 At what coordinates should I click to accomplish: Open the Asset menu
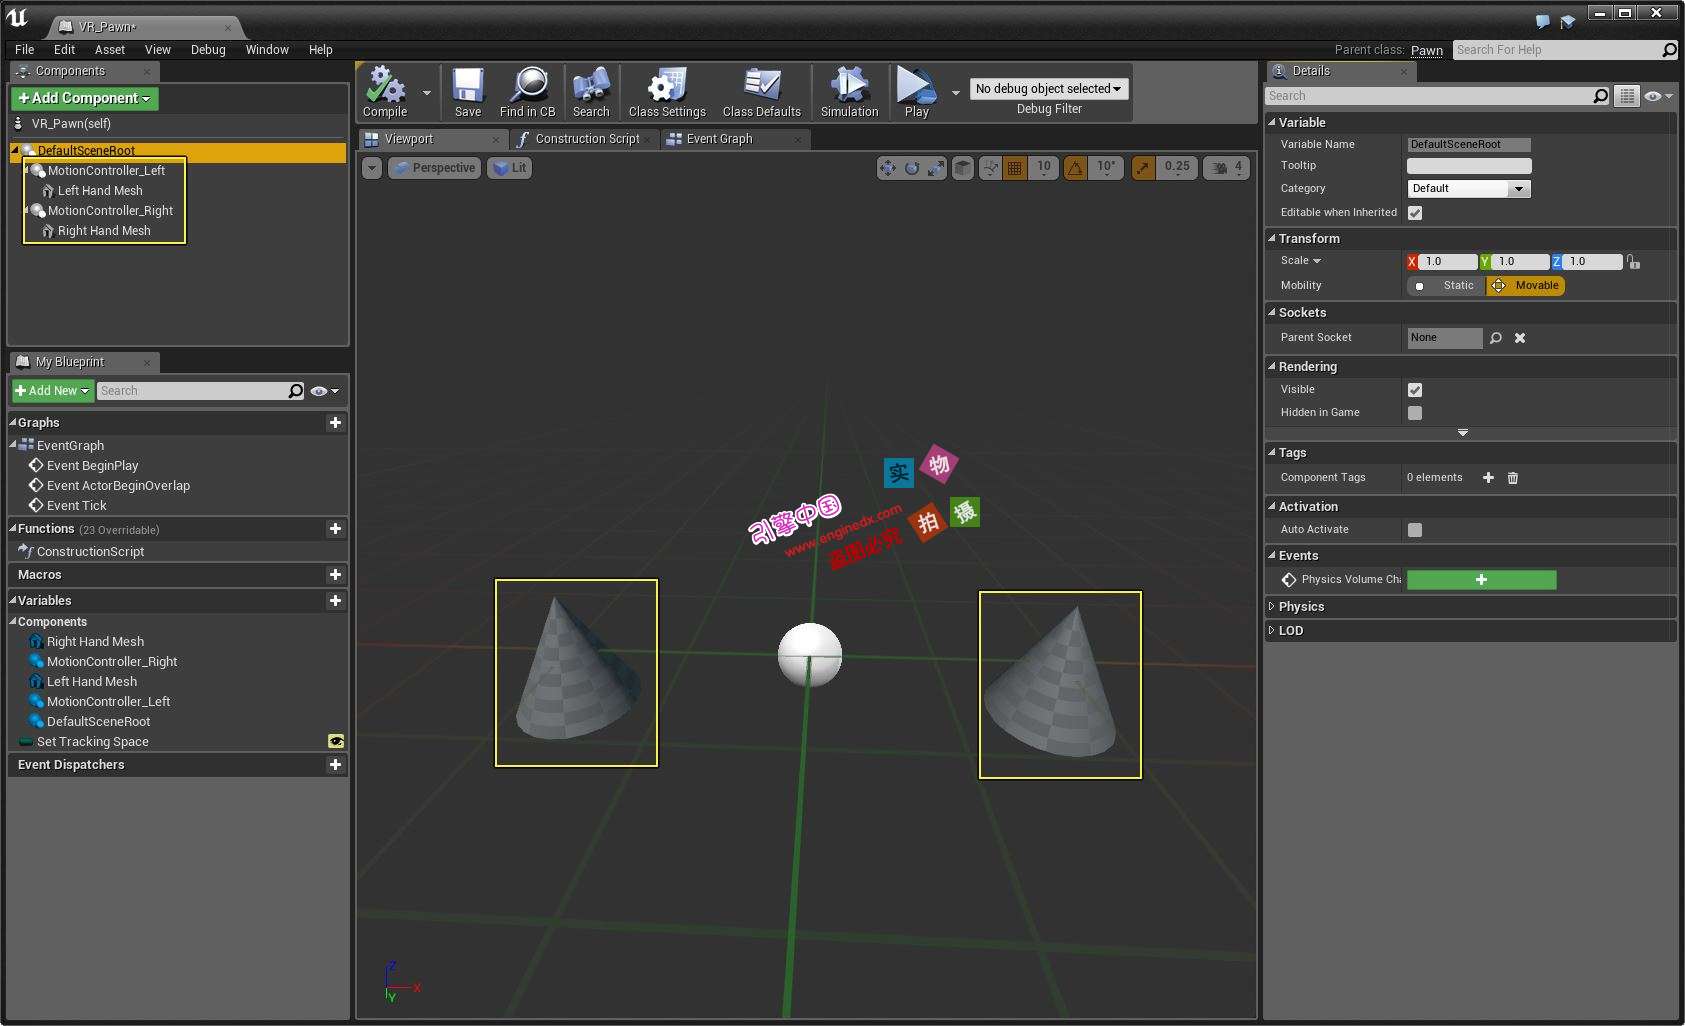point(110,50)
